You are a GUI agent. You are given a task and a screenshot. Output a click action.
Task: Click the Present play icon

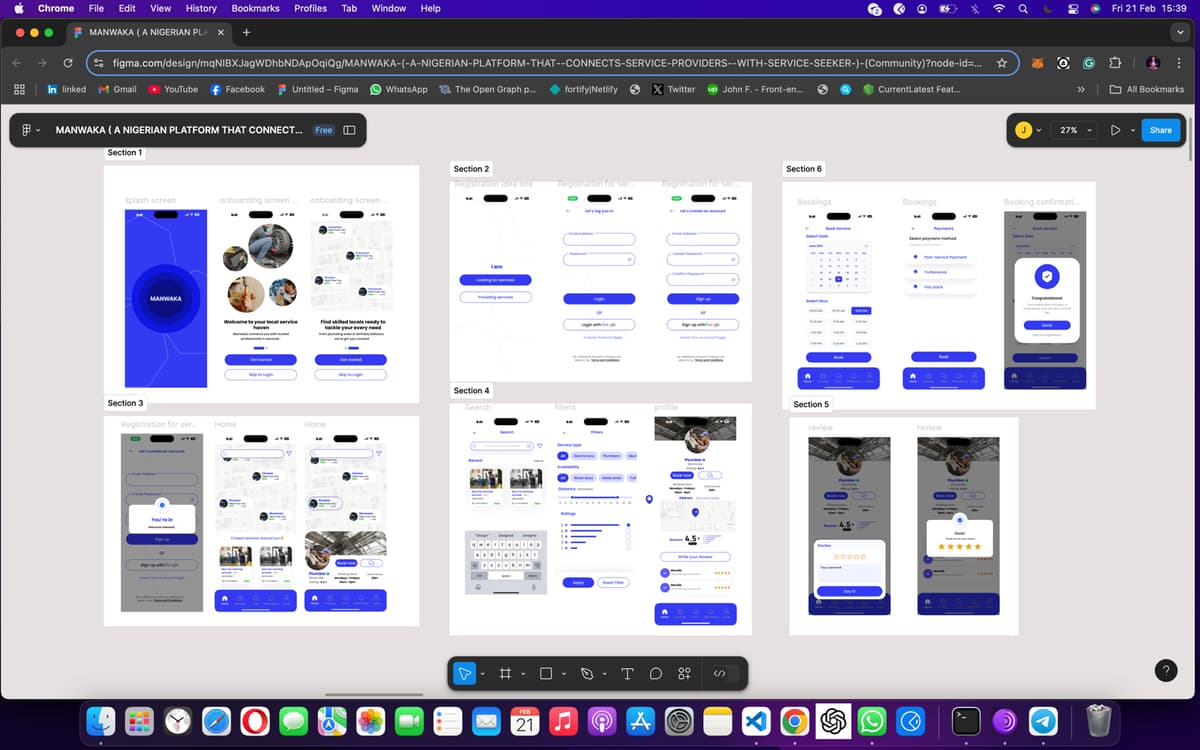(x=1115, y=130)
